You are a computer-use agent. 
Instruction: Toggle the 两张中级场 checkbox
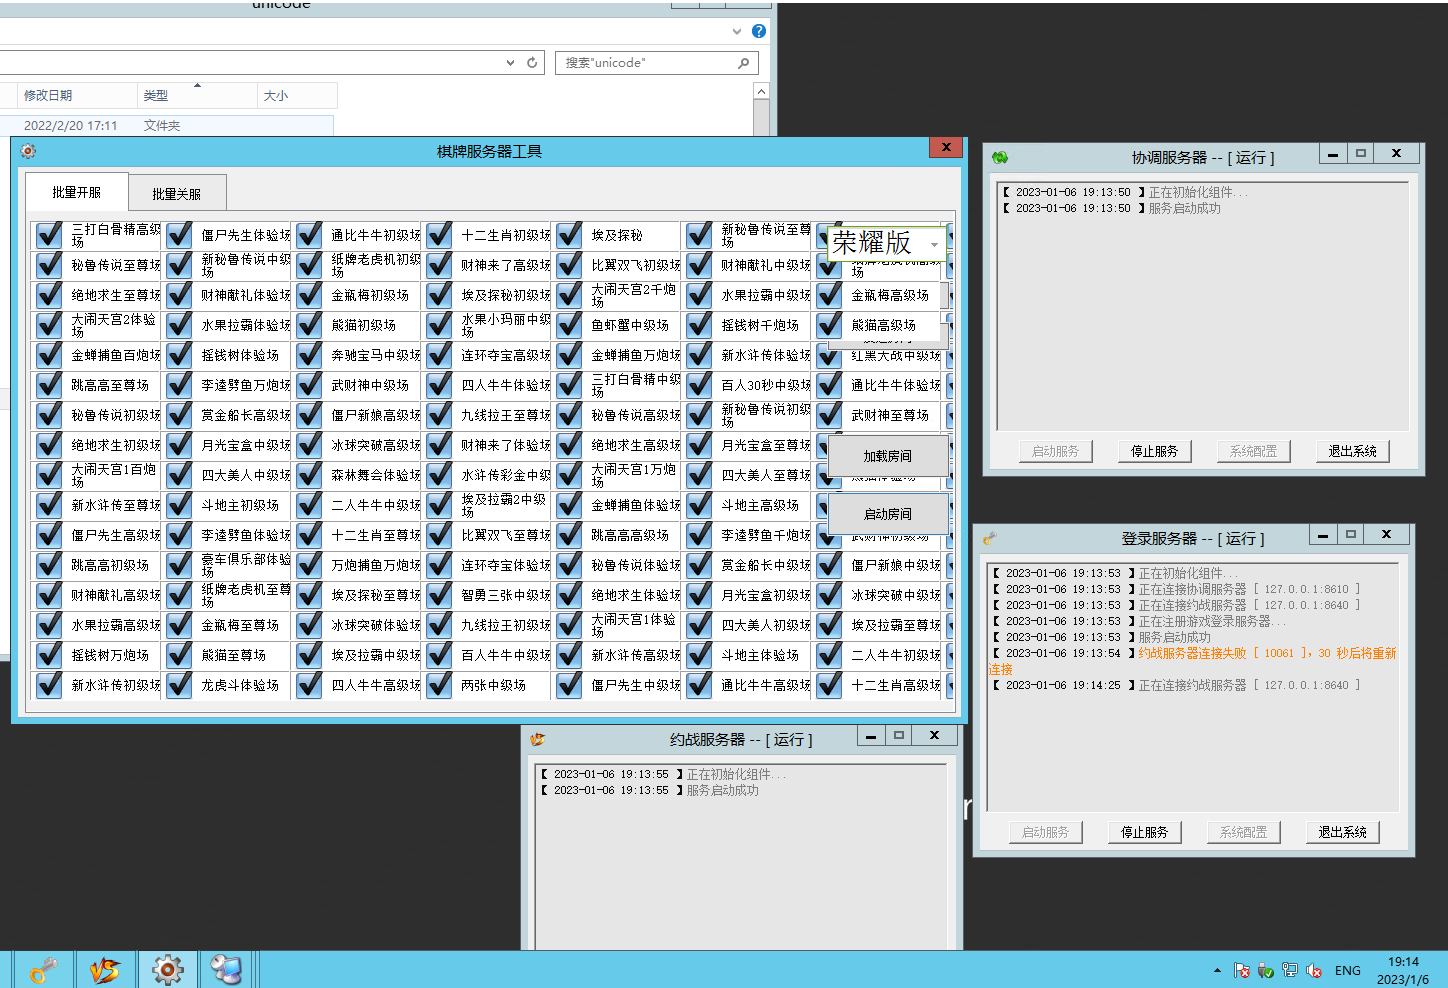(x=440, y=685)
